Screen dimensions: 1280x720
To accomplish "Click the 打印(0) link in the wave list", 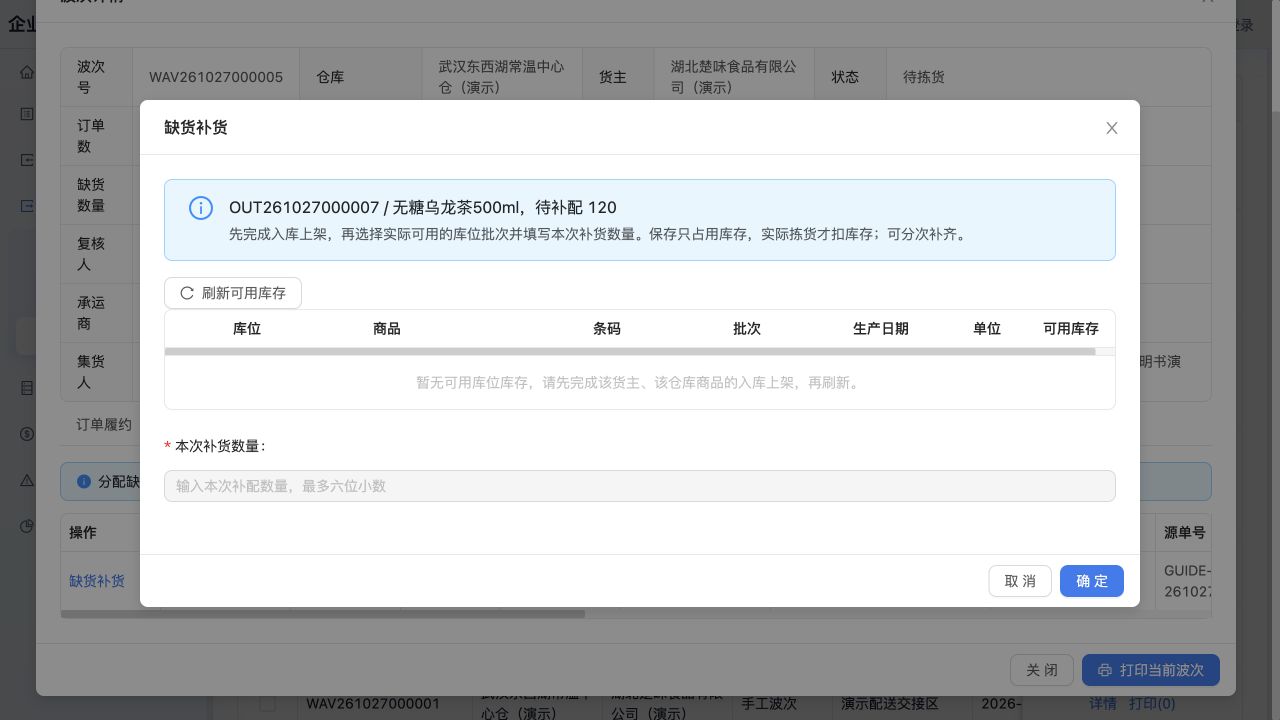I will coord(1152,704).
